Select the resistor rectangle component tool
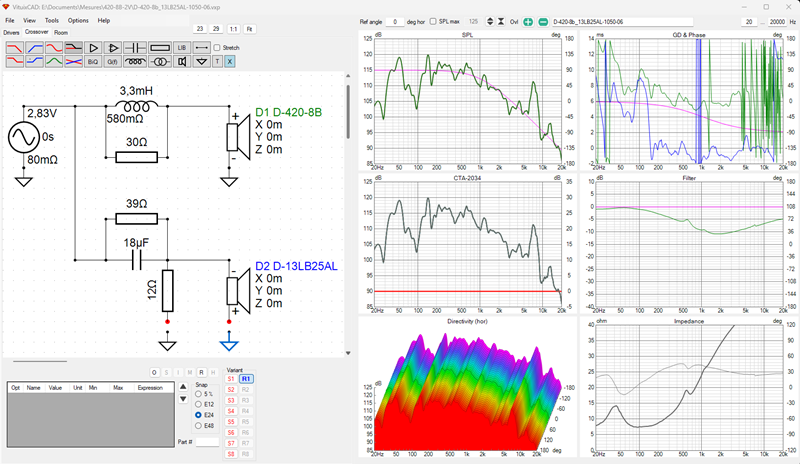The width and height of the screenshot is (800, 464). click(160, 48)
